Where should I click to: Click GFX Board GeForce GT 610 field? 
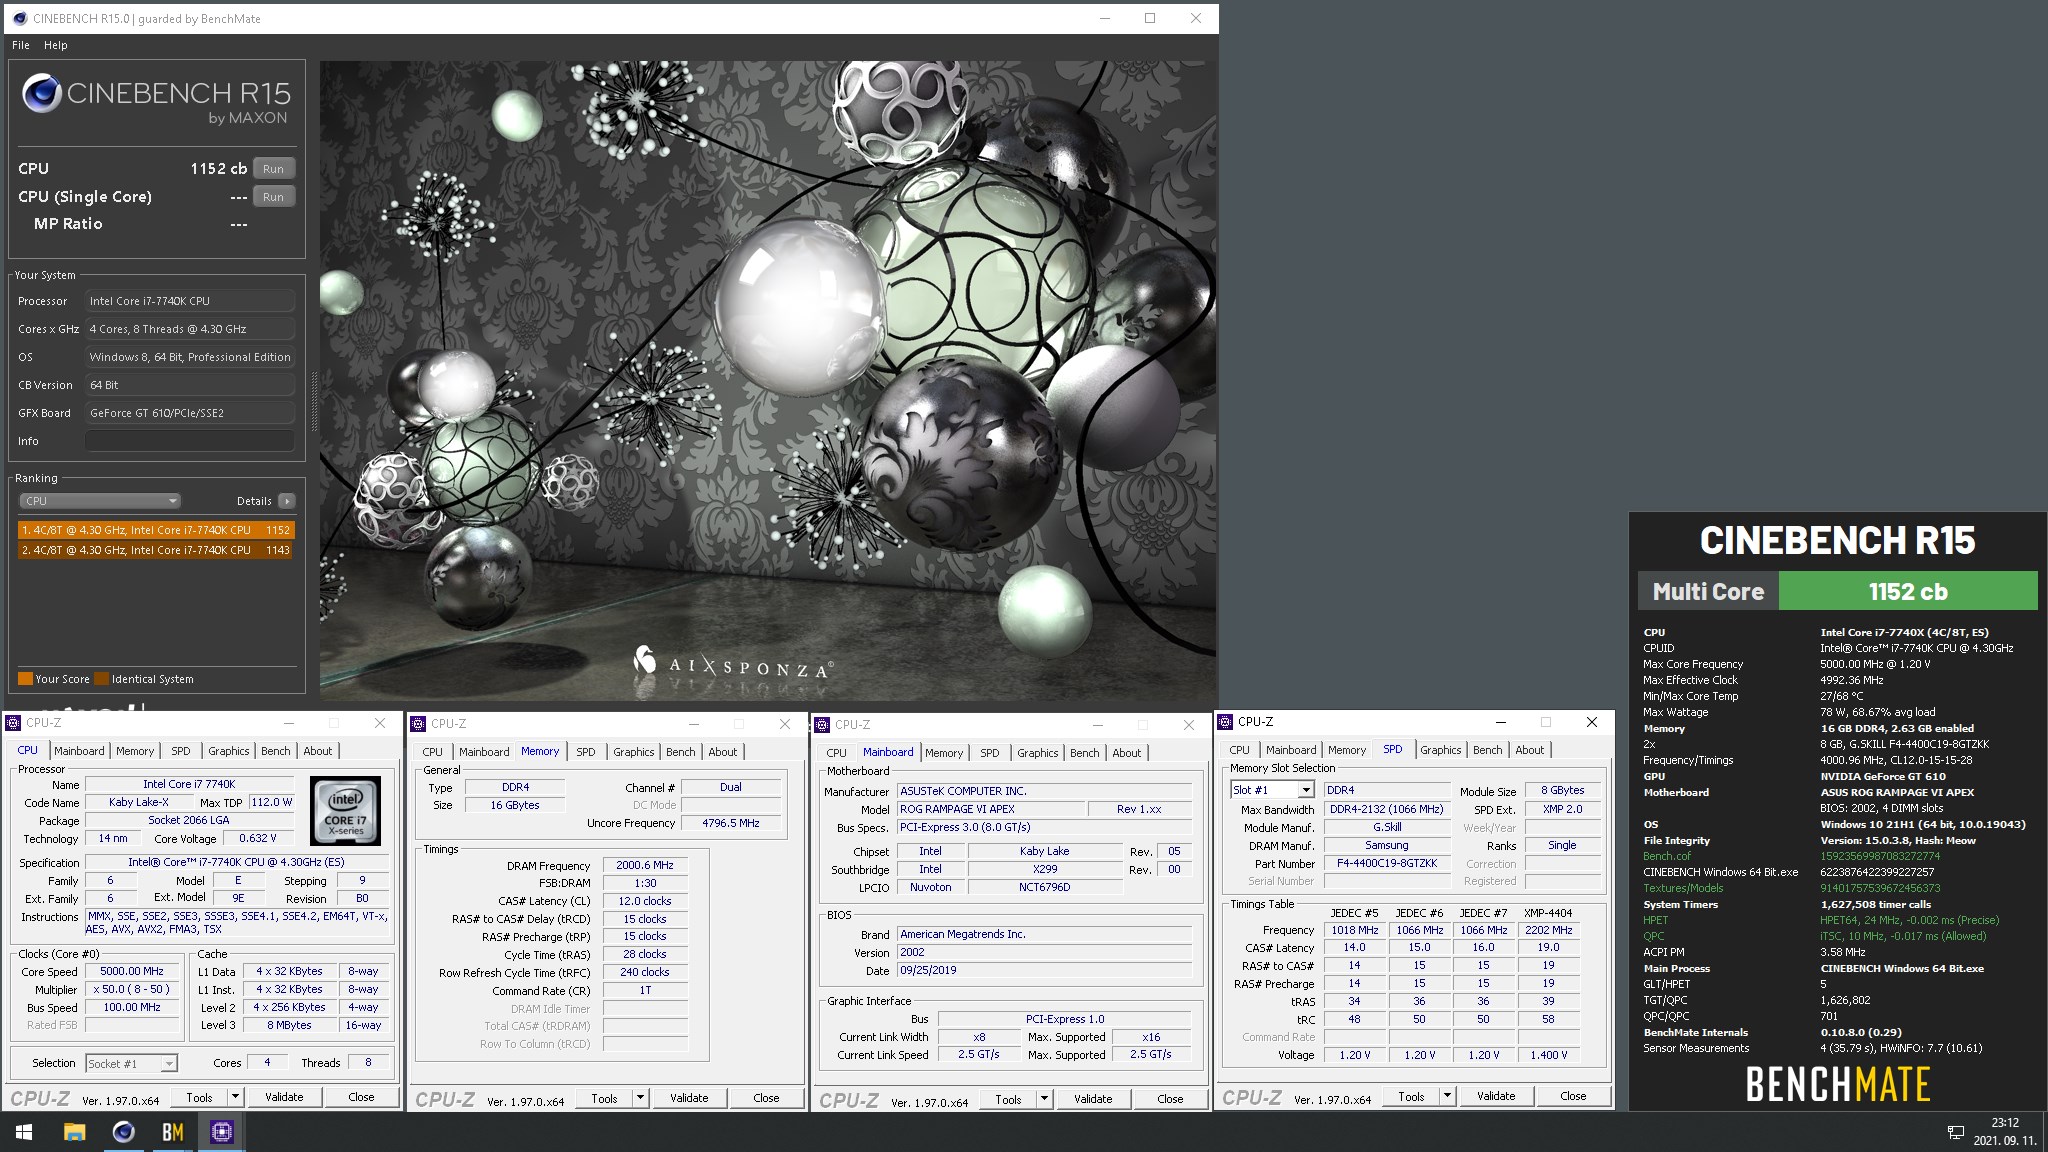pos(190,413)
